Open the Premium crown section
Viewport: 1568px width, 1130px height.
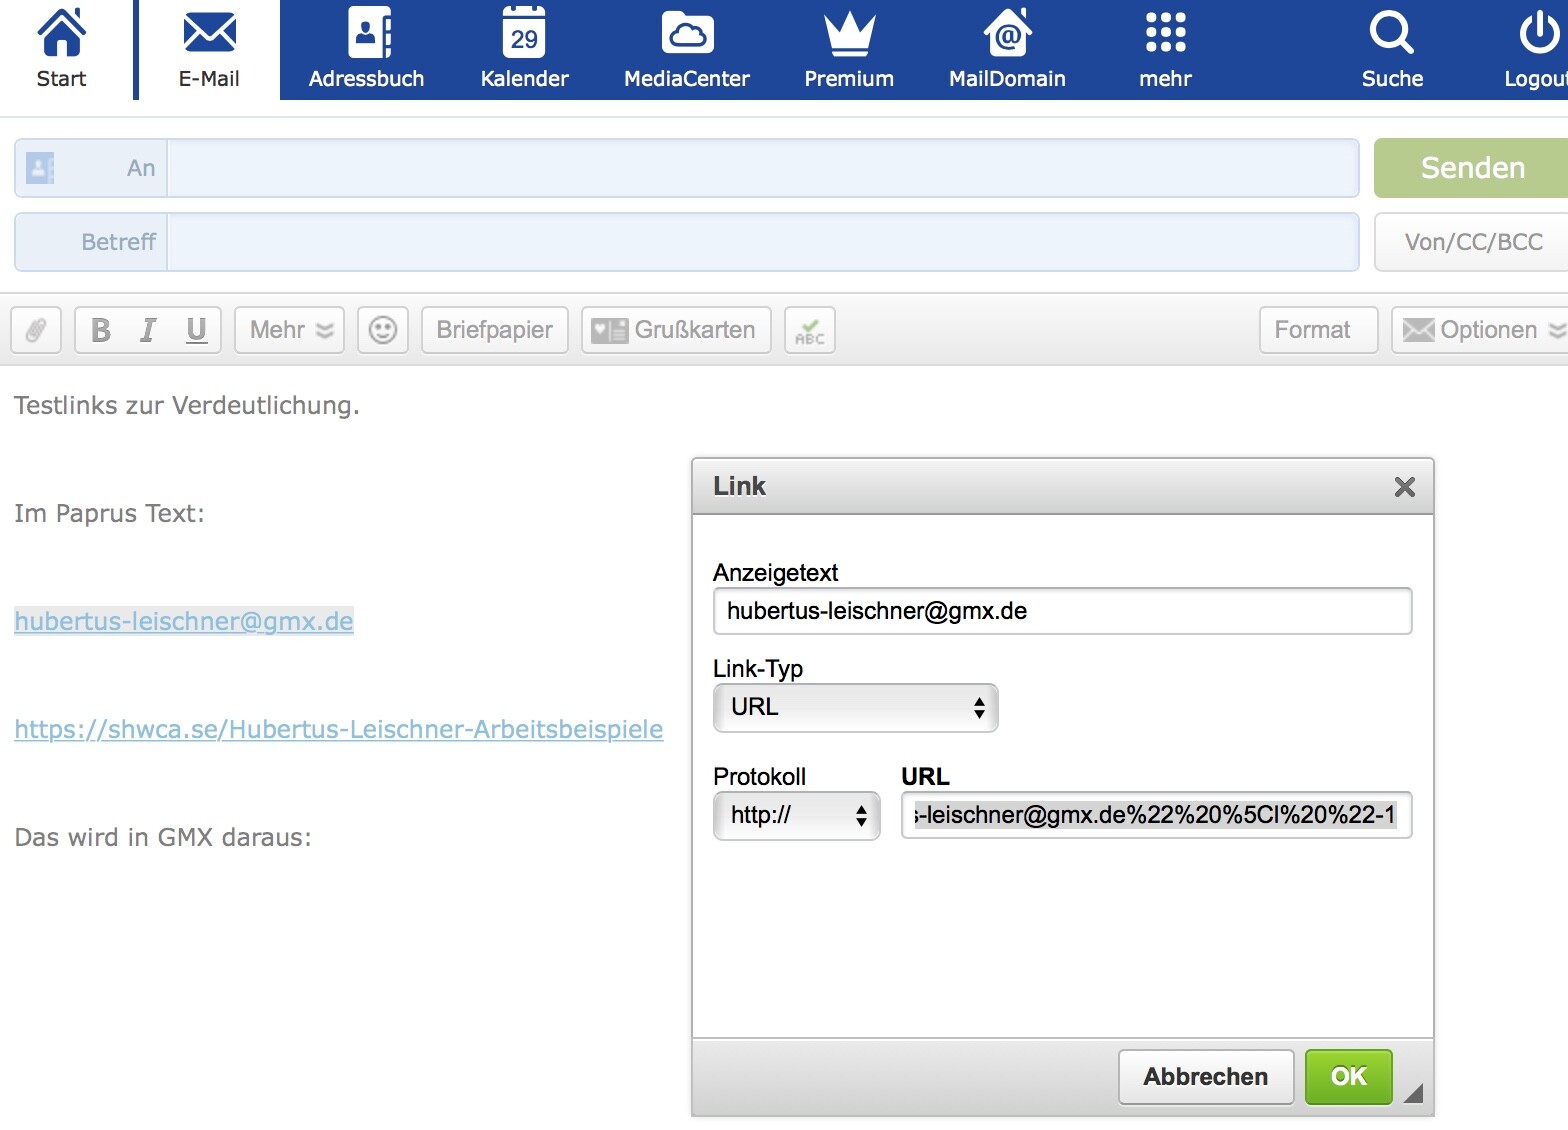tap(849, 49)
